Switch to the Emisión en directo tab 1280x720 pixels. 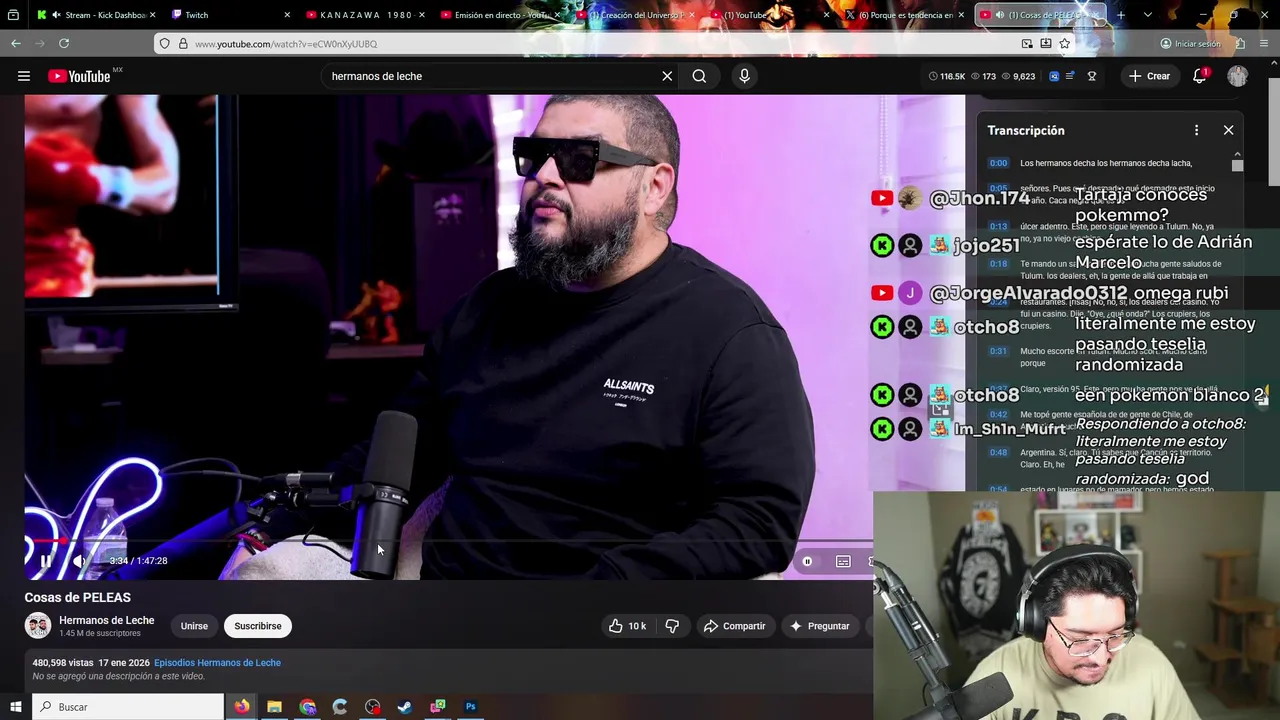[499, 15]
